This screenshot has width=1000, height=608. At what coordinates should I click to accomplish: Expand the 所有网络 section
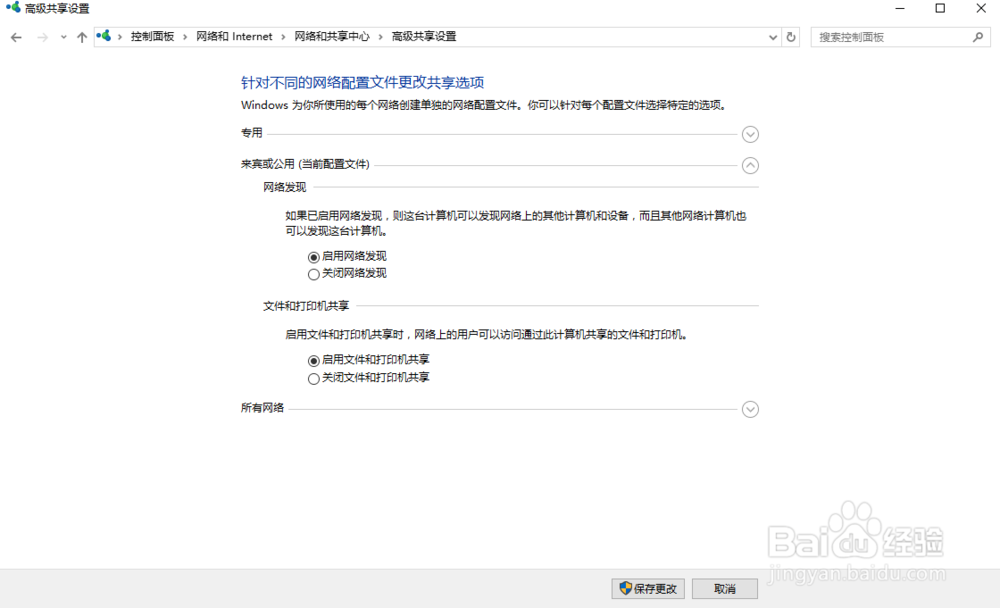point(750,409)
